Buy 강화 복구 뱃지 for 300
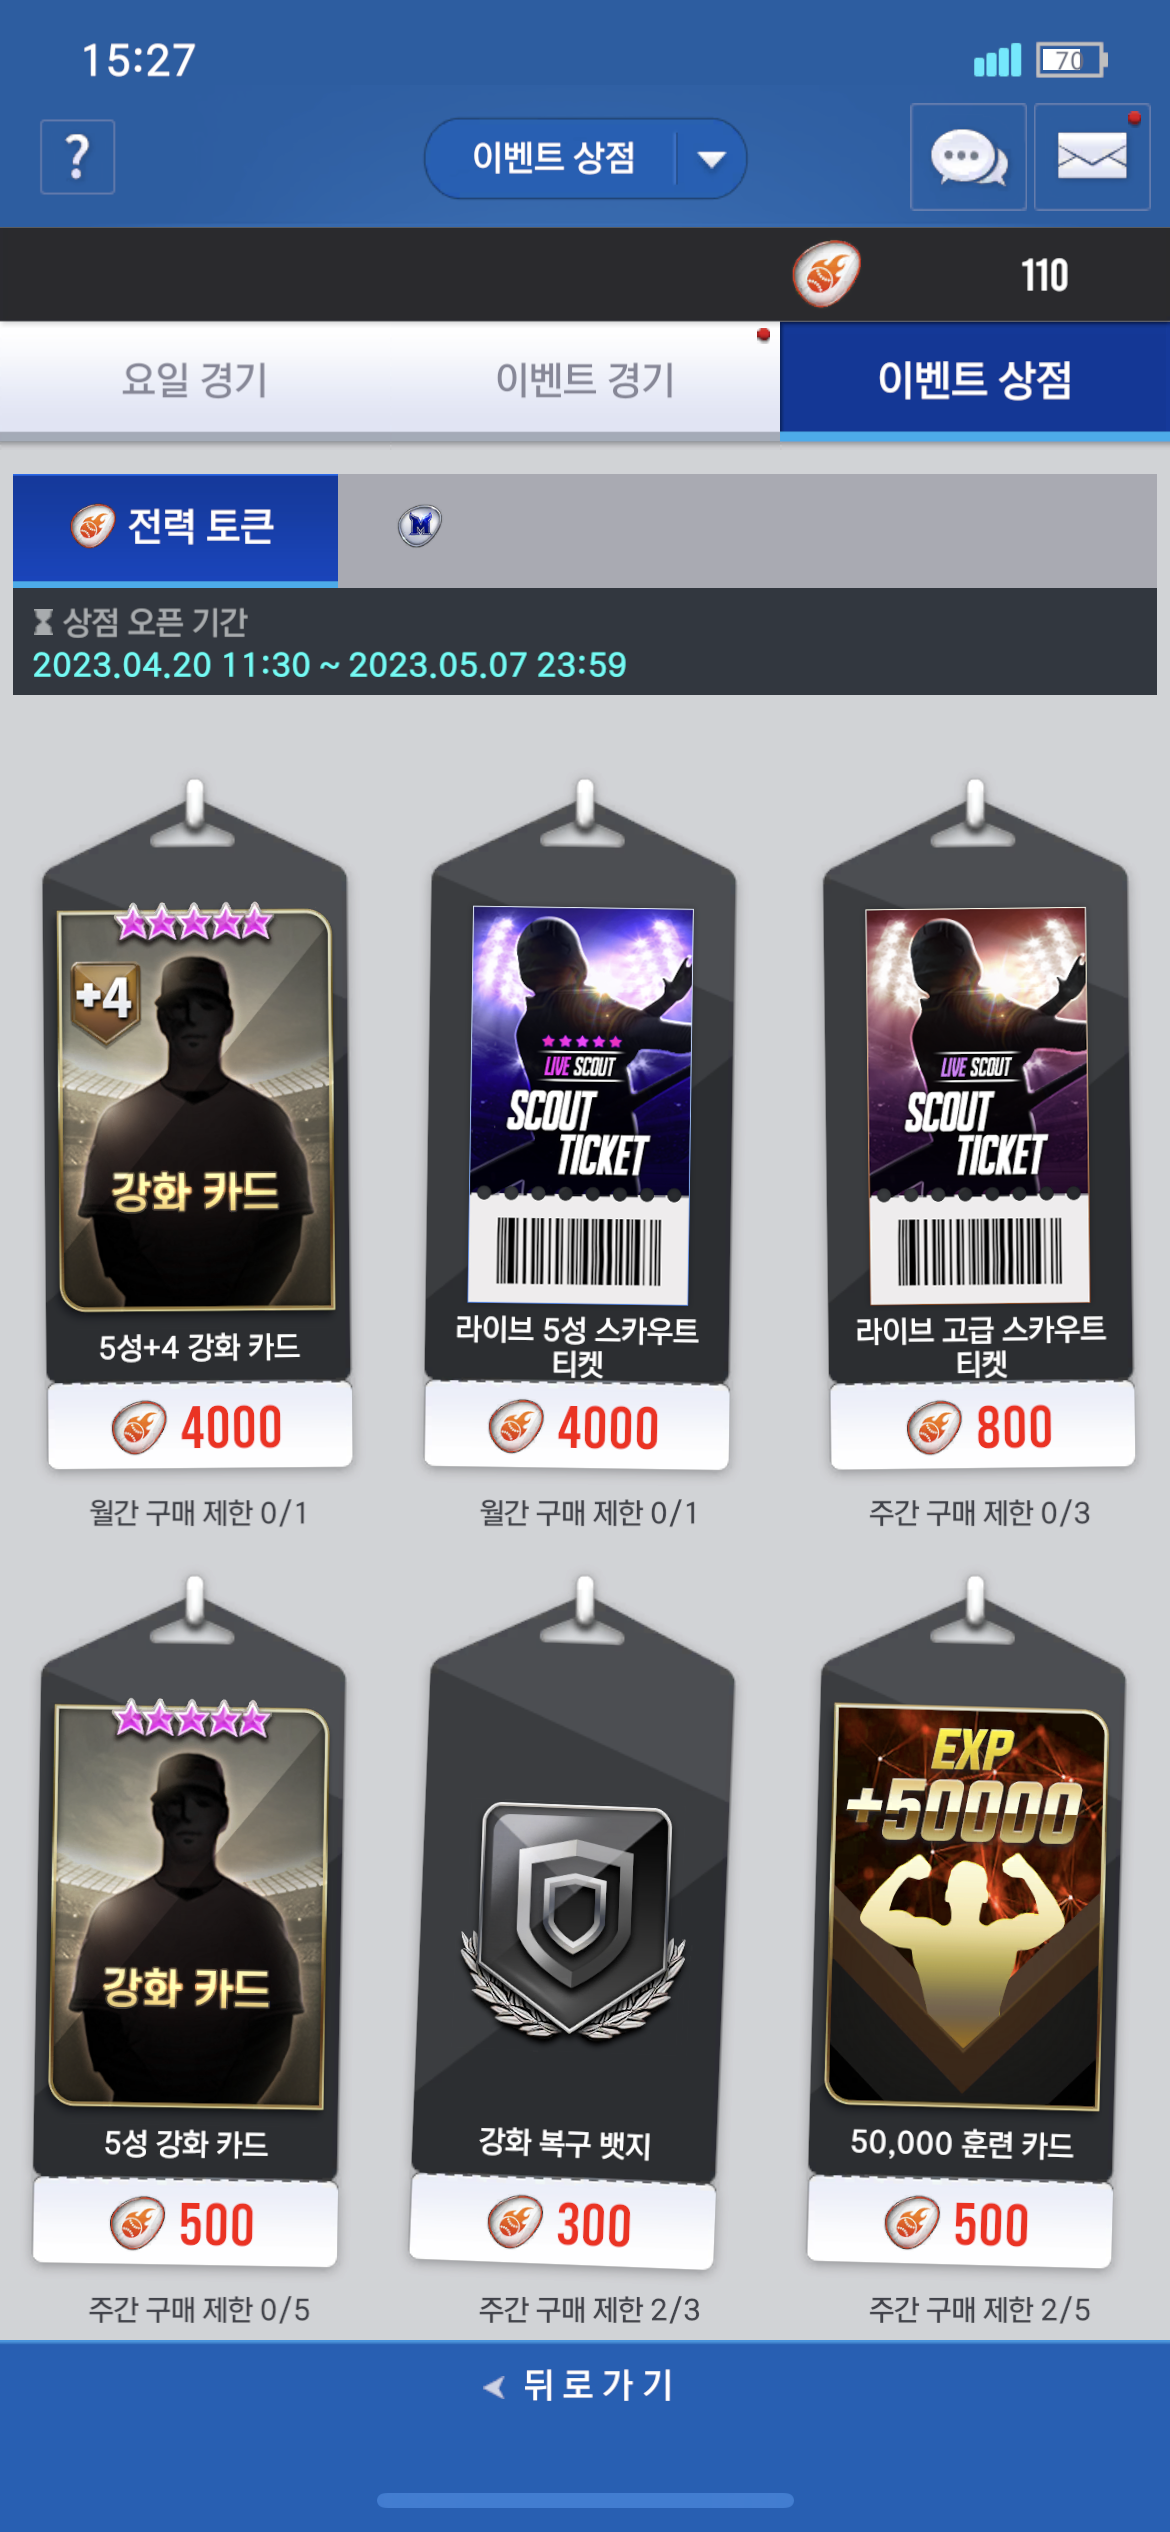The width and height of the screenshot is (1170, 2532). click(x=562, y=2224)
